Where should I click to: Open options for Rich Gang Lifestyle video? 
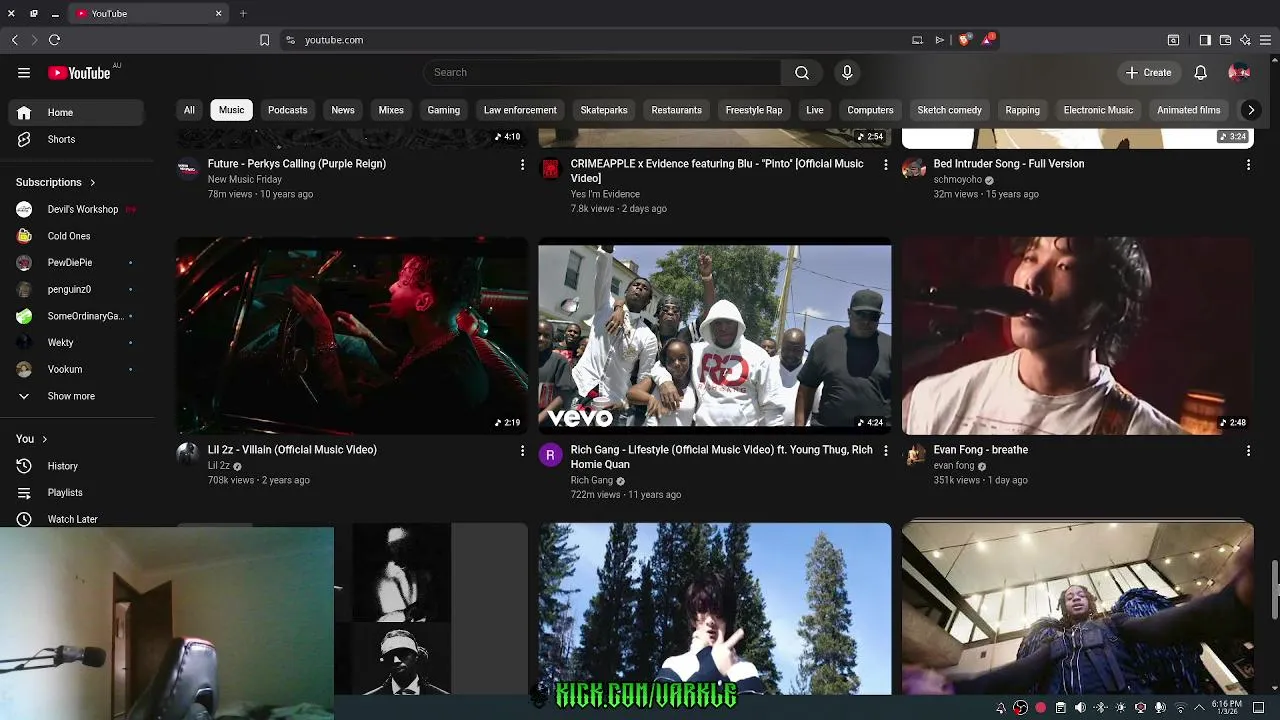885,451
